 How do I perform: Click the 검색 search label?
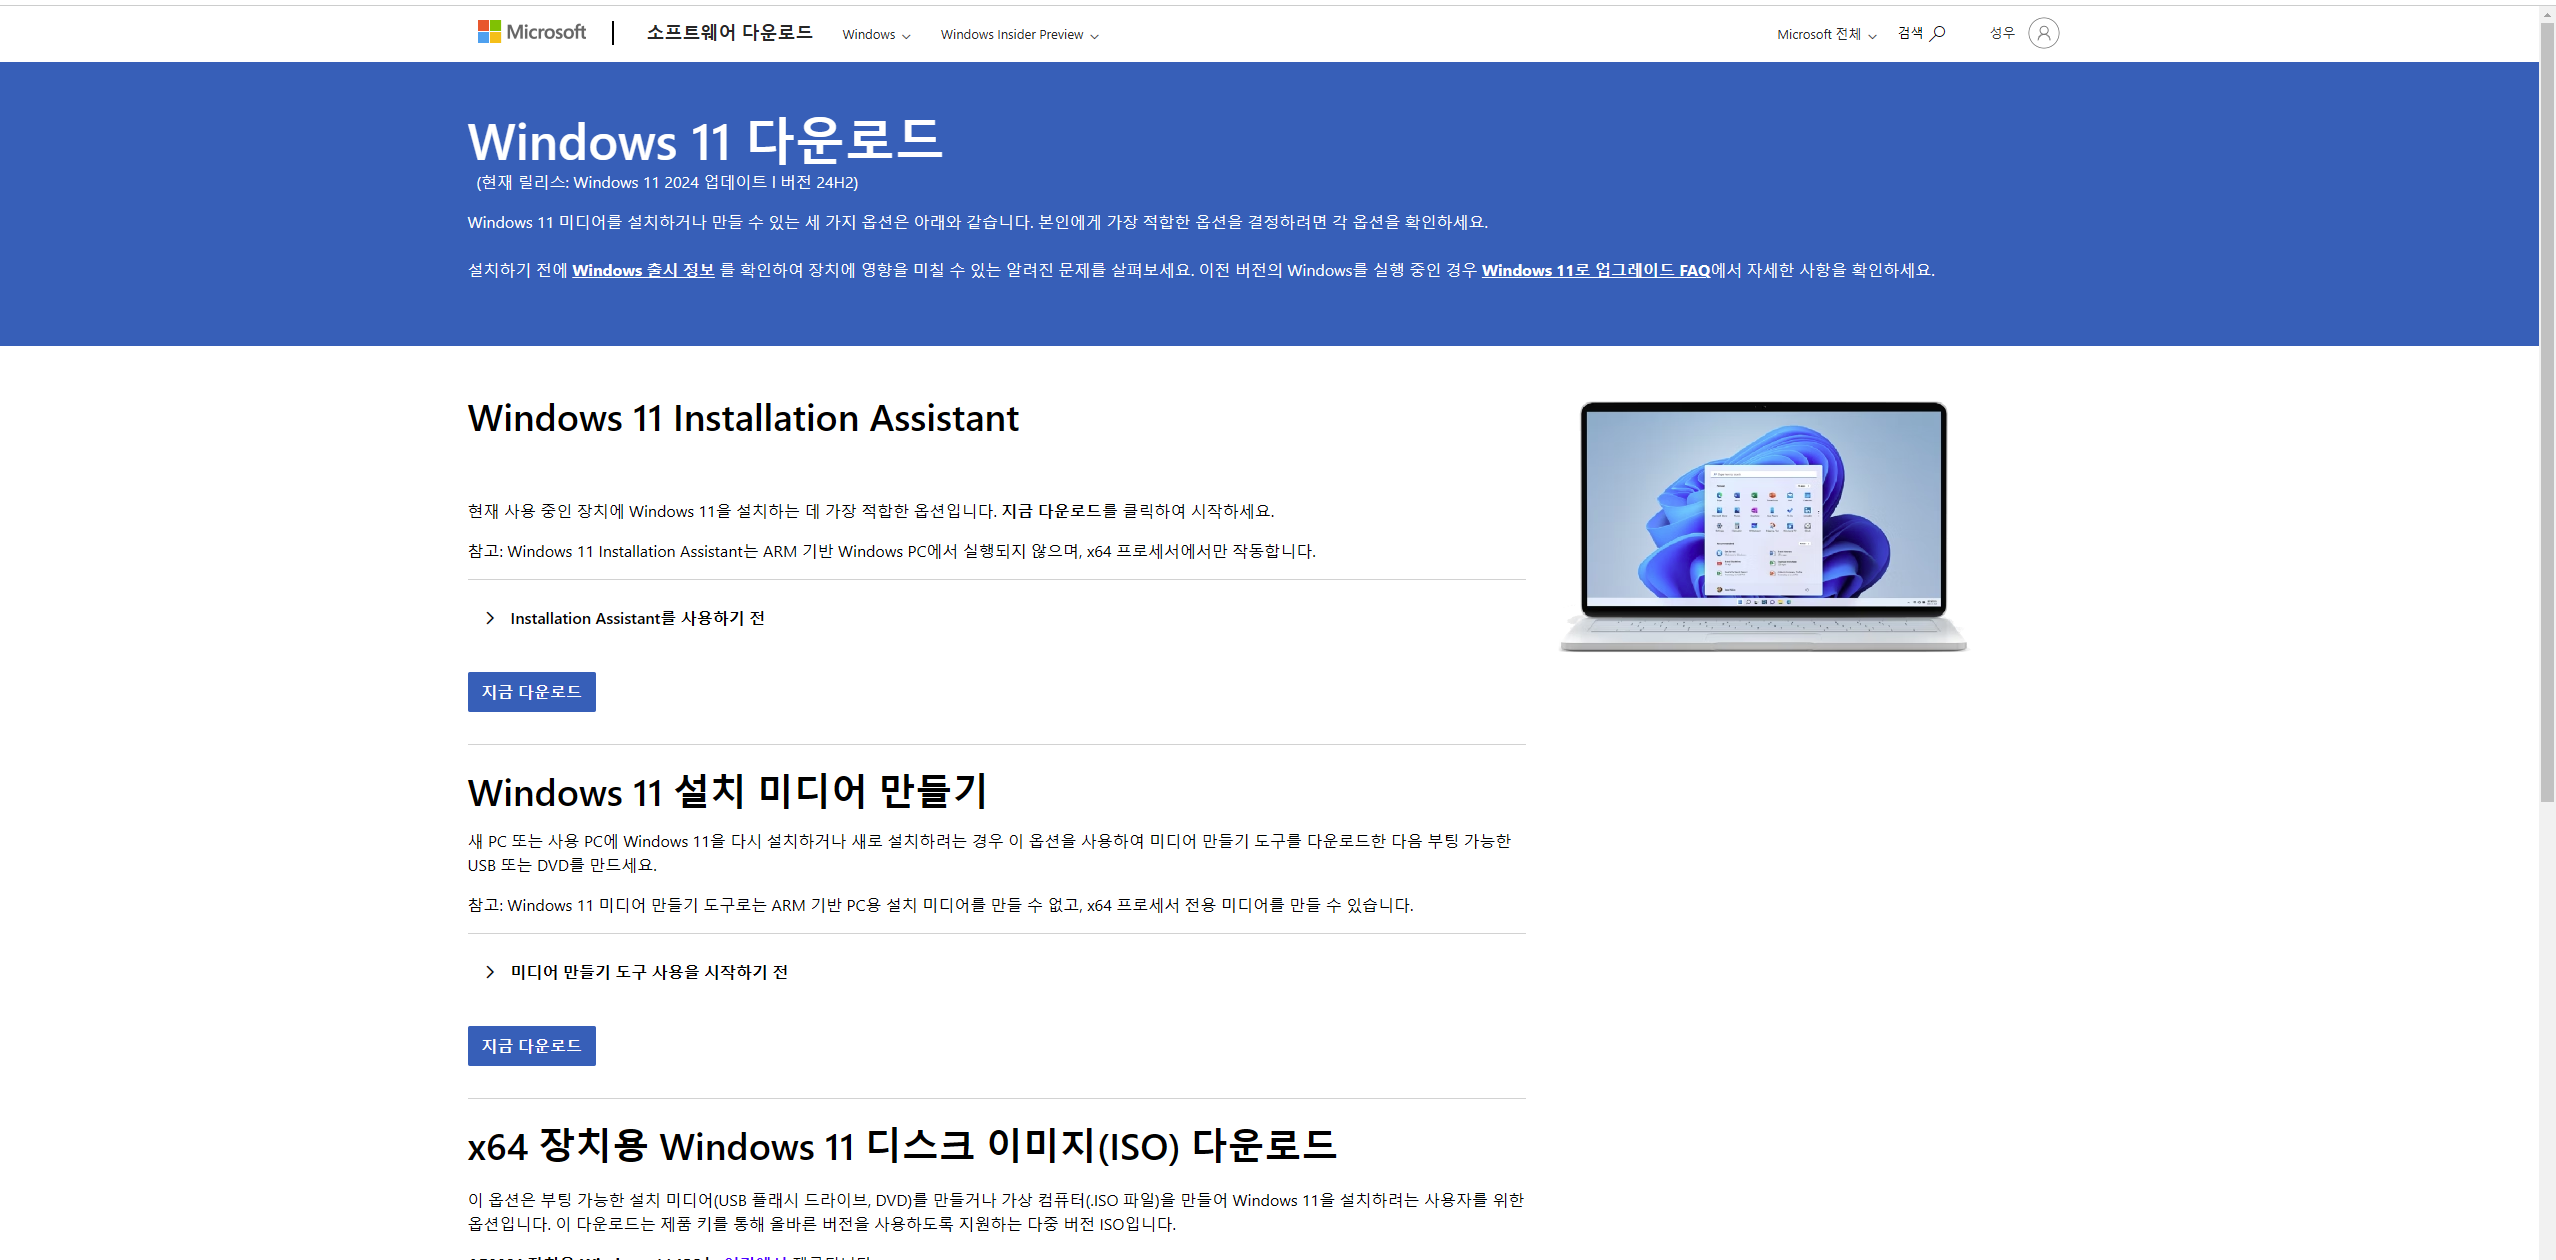[1910, 33]
